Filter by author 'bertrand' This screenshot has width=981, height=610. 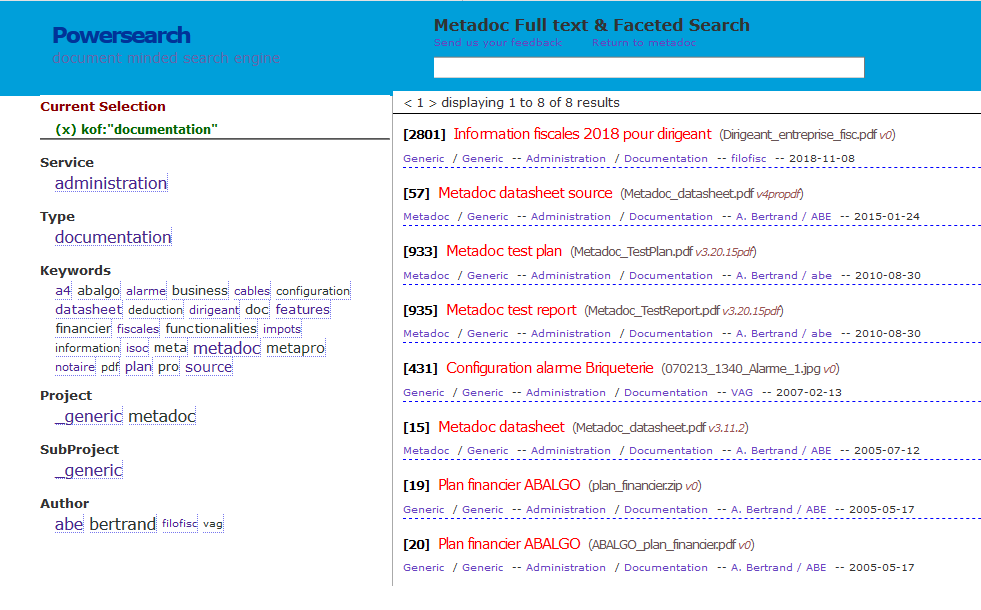[x=122, y=524]
